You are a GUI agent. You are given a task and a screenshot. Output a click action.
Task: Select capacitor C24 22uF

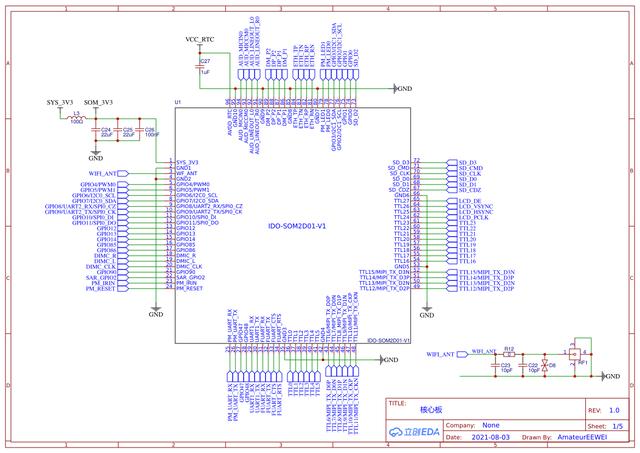point(96,130)
